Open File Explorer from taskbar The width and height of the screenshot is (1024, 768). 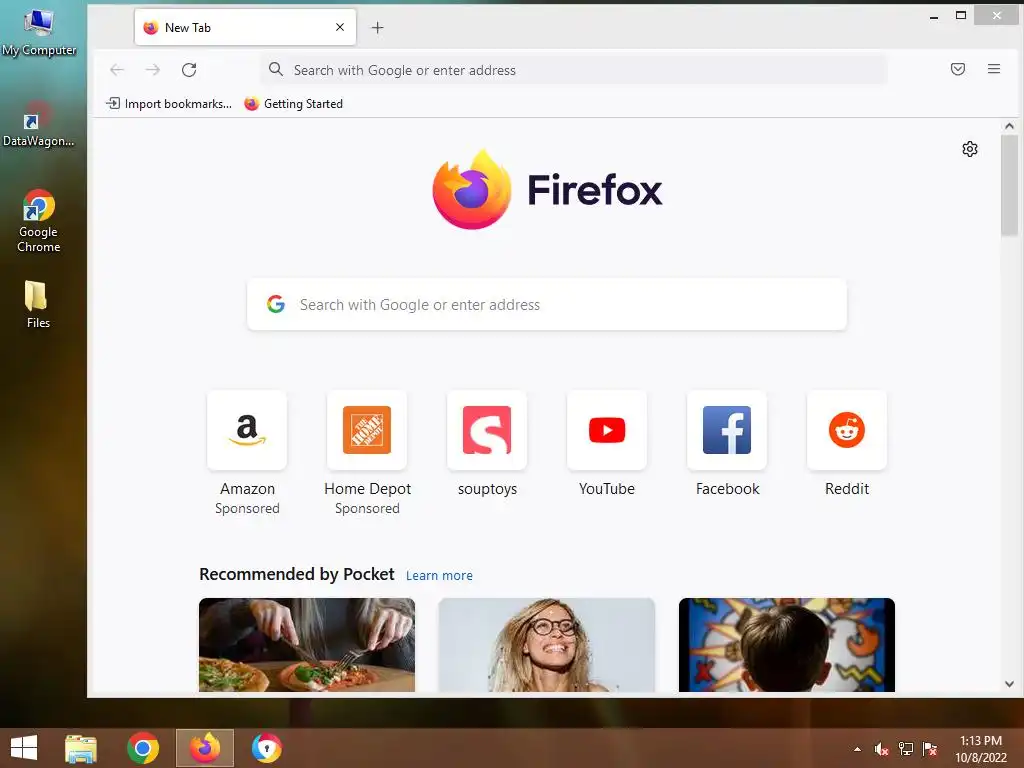[x=81, y=748]
